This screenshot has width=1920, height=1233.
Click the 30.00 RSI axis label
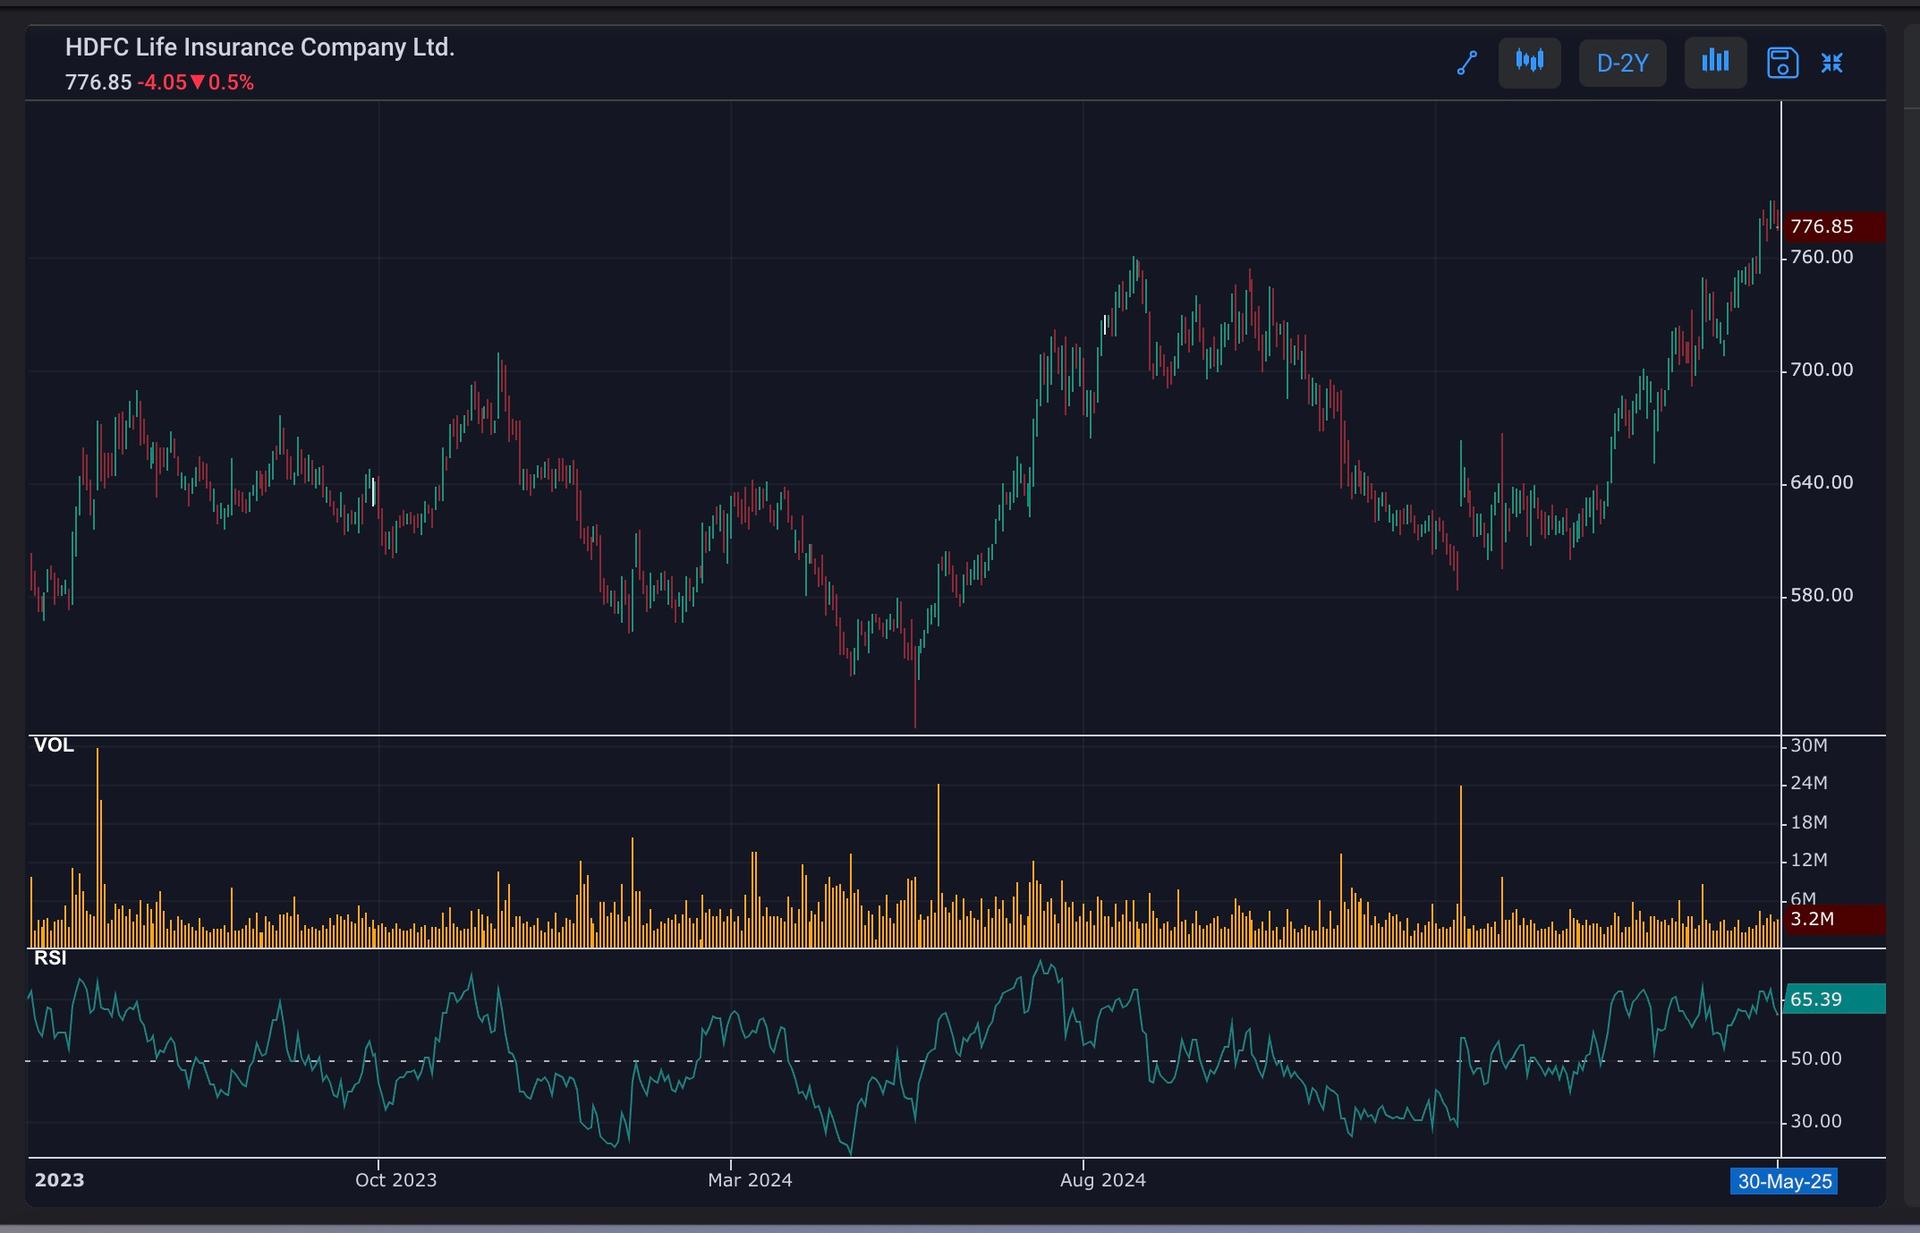1816,1121
